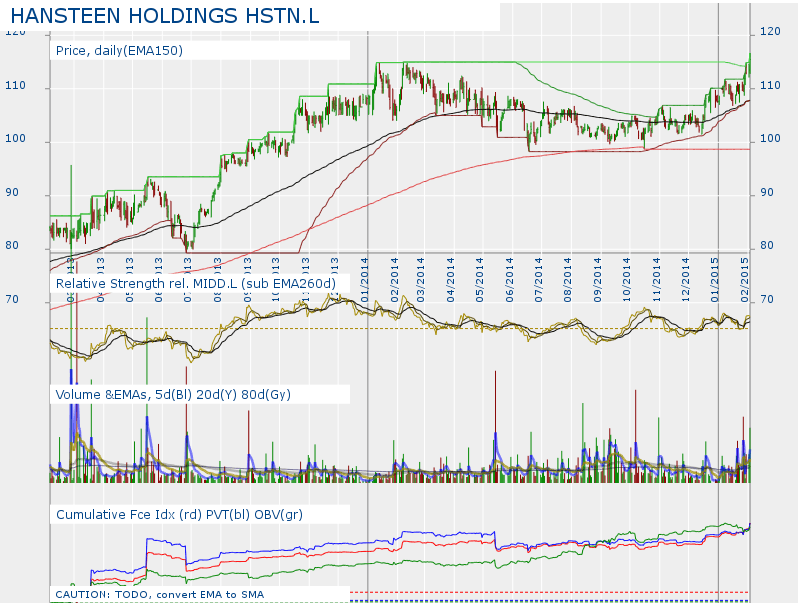Select the 100 value on right price axis
Image resolution: width=798 pixels, height=604 pixels.
[x=770, y=139]
